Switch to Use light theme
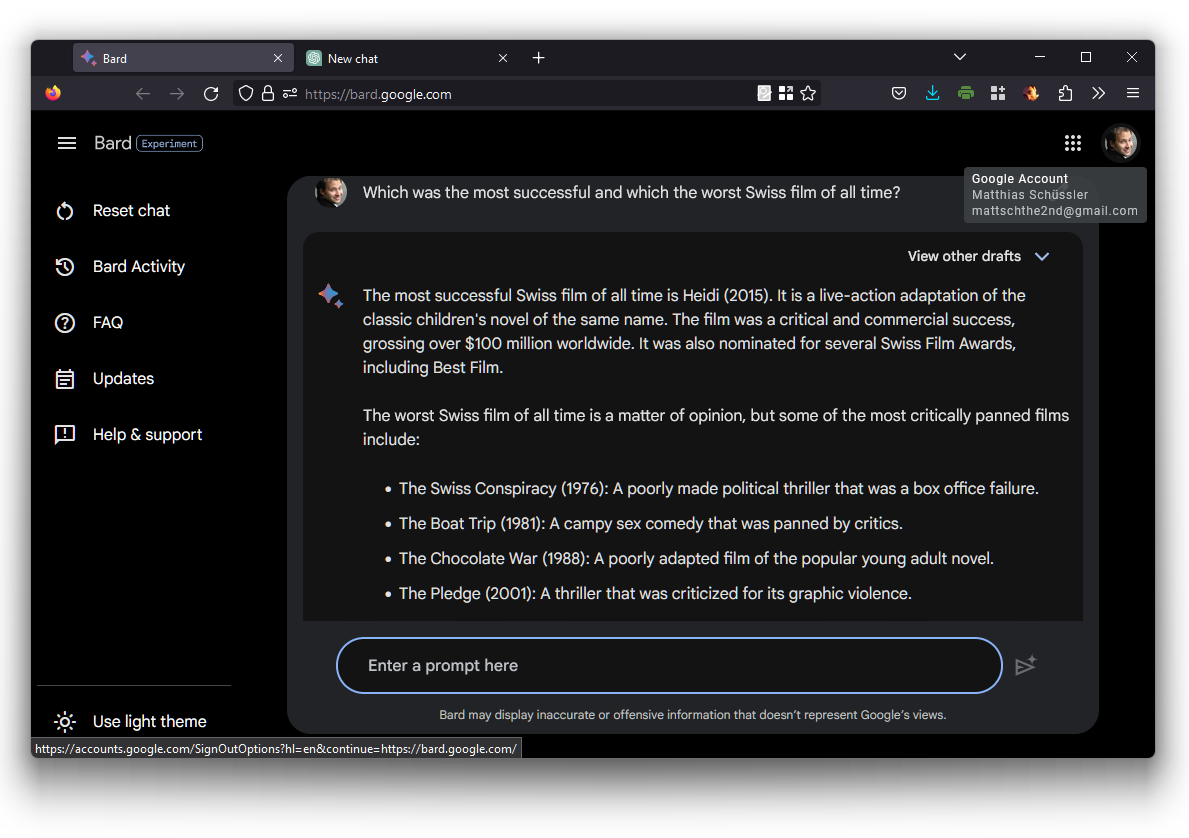The image size is (1189, 838). pos(149,721)
